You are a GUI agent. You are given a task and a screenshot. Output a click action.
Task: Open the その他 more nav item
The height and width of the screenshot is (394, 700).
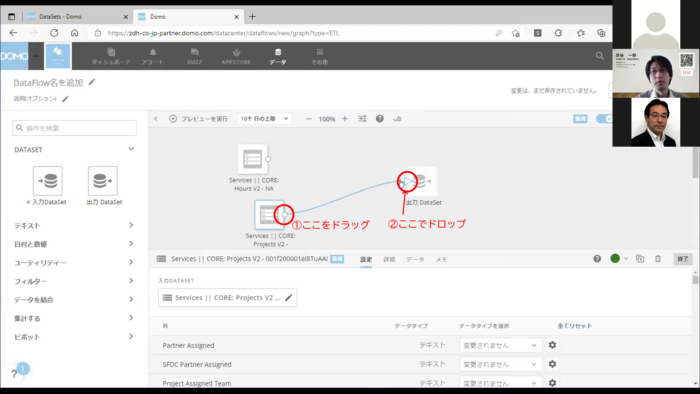tap(320, 57)
